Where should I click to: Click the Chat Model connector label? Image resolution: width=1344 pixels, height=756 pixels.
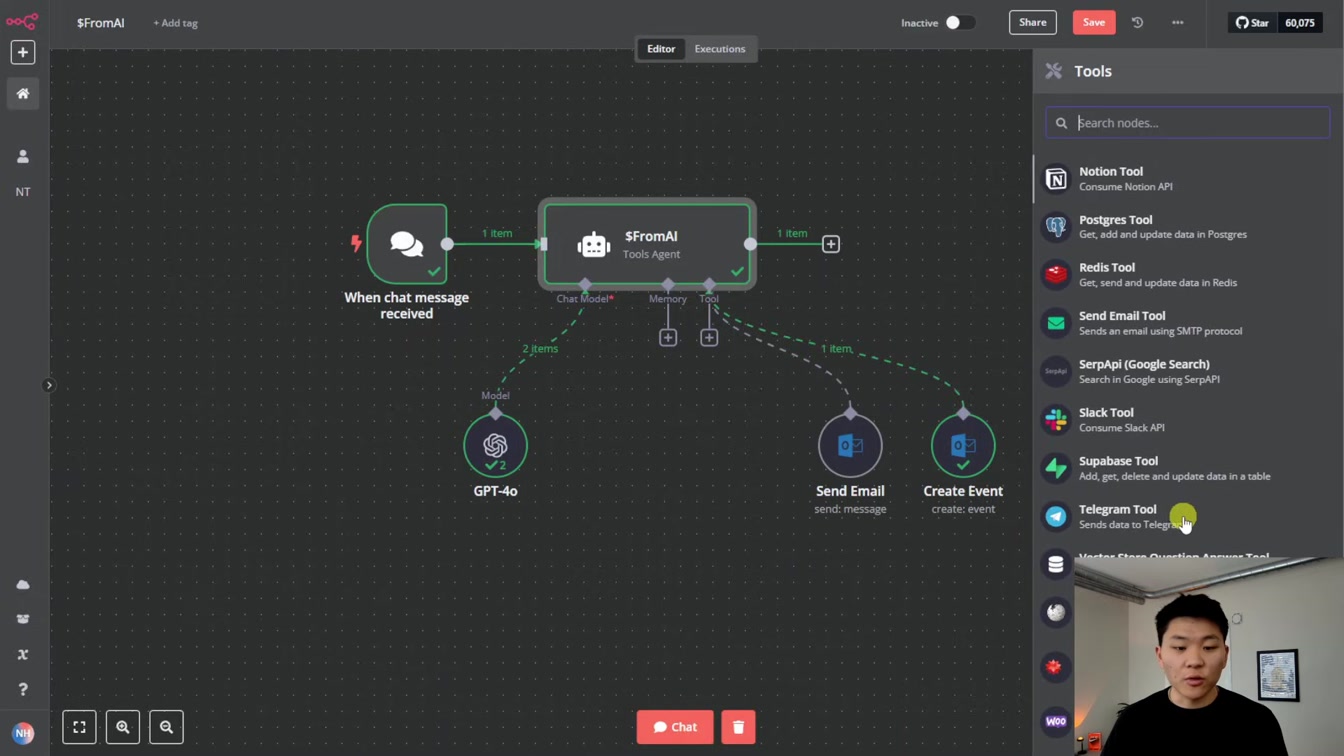coord(585,299)
